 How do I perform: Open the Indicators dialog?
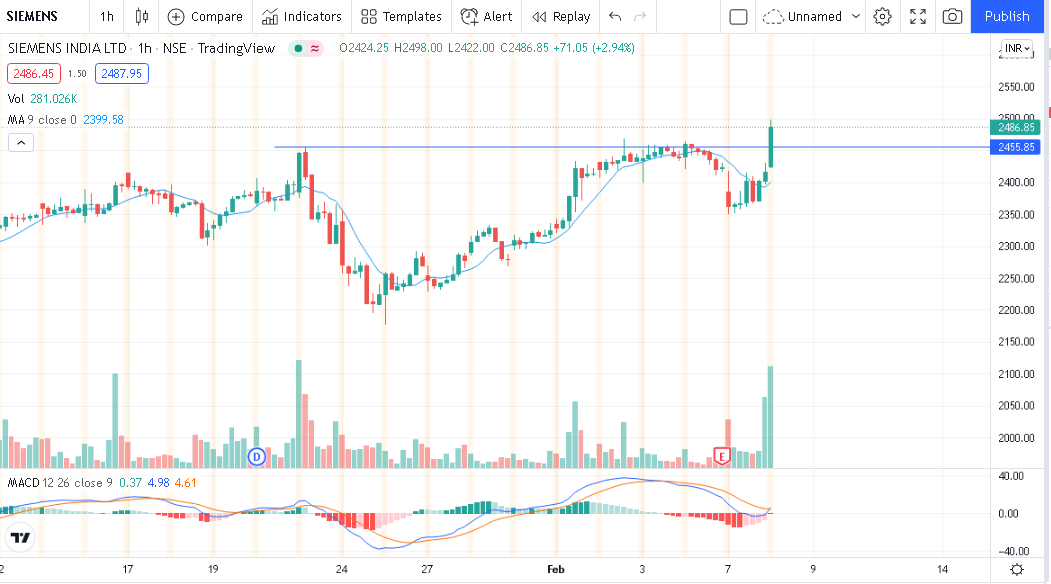pos(302,16)
